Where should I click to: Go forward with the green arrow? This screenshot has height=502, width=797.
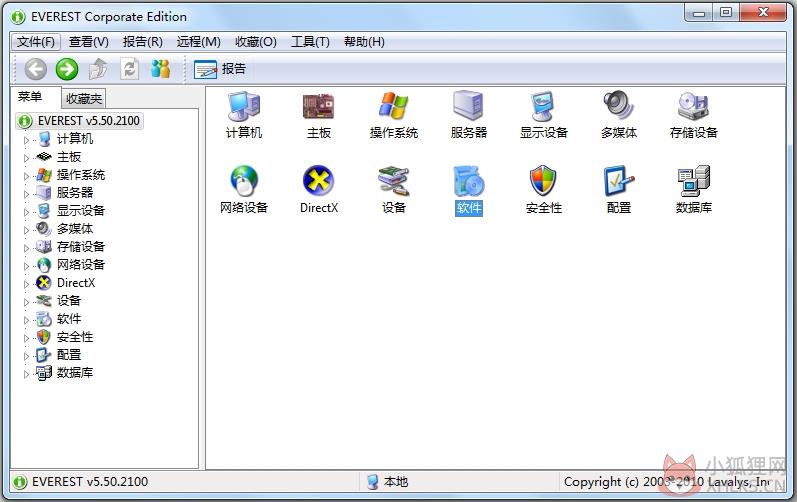pos(67,69)
